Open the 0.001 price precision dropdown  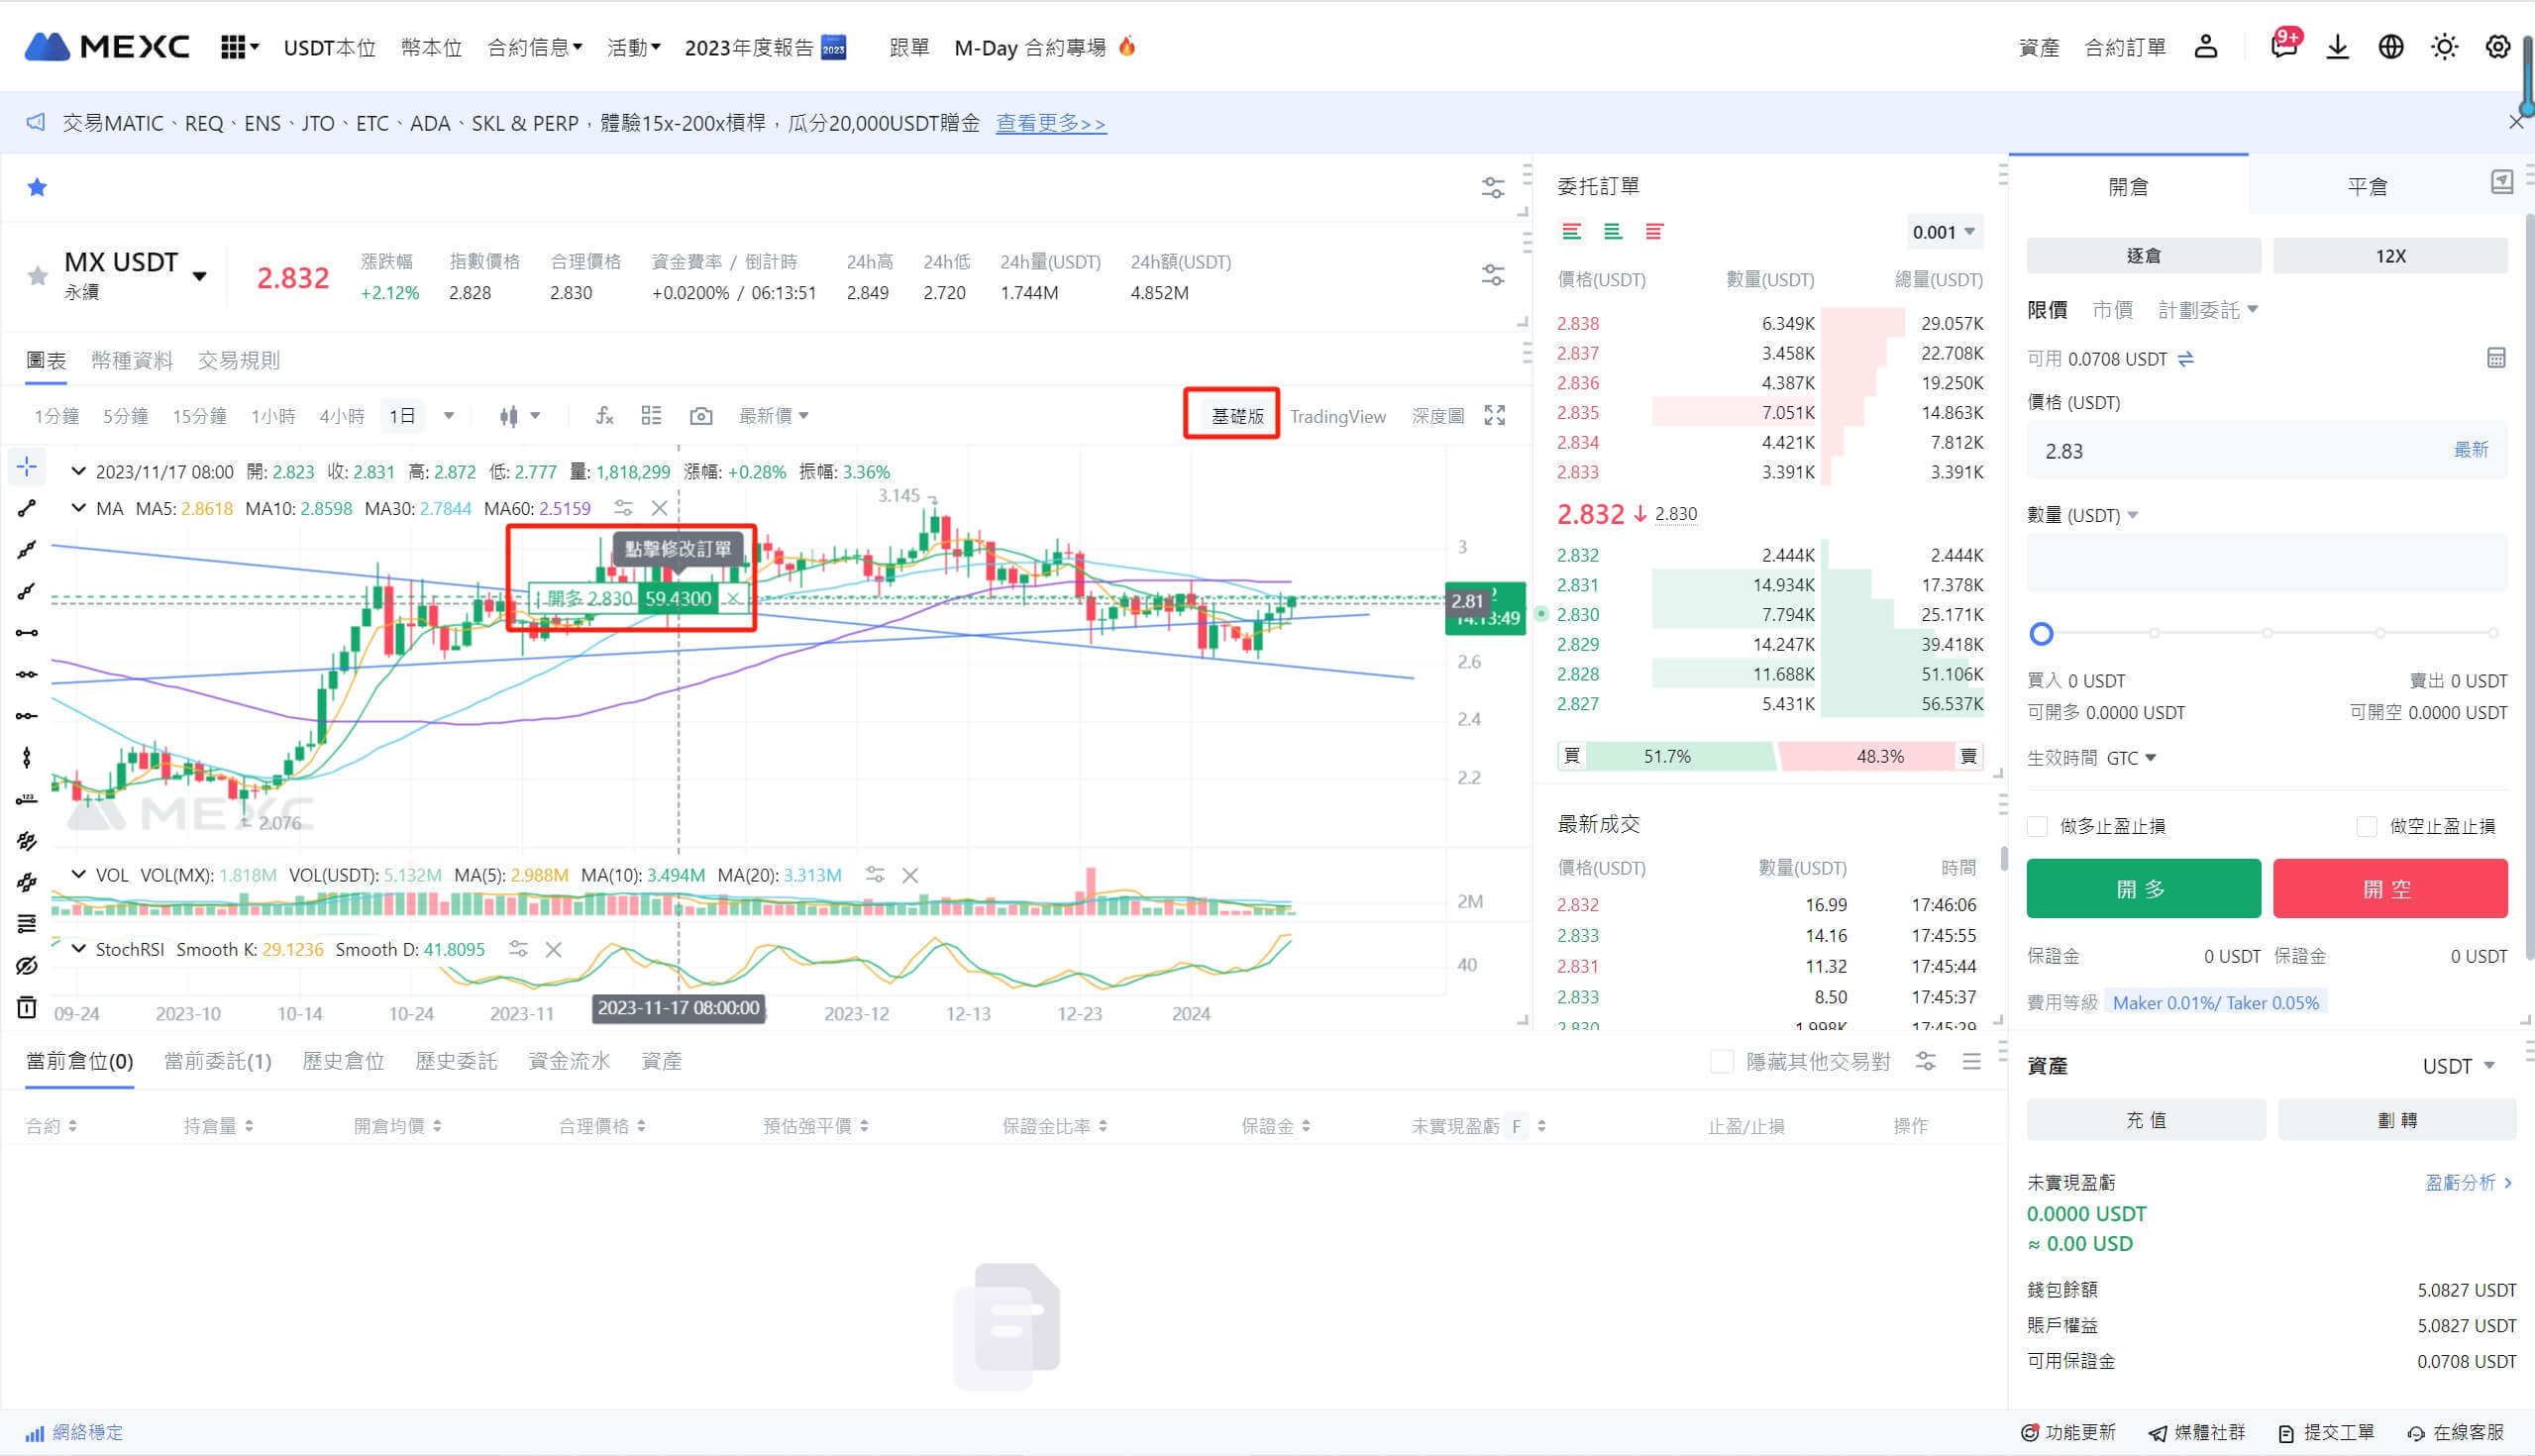point(1943,232)
